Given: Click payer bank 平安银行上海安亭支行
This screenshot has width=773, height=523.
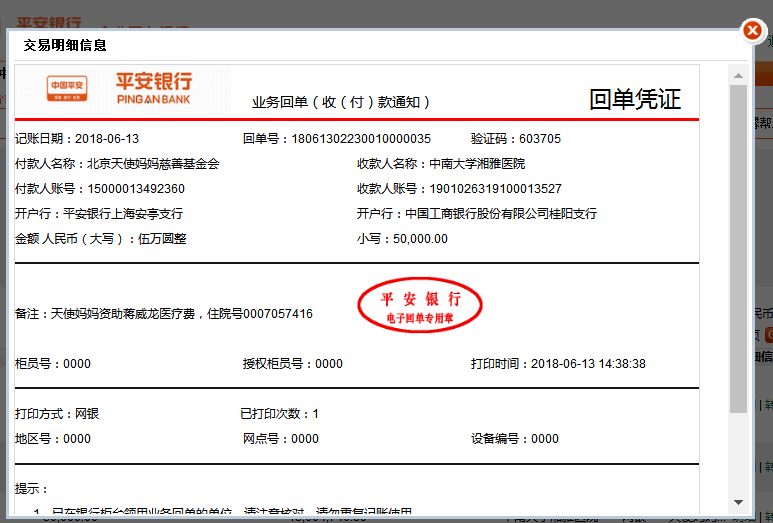Looking at the screenshot, I should tap(123, 214).
